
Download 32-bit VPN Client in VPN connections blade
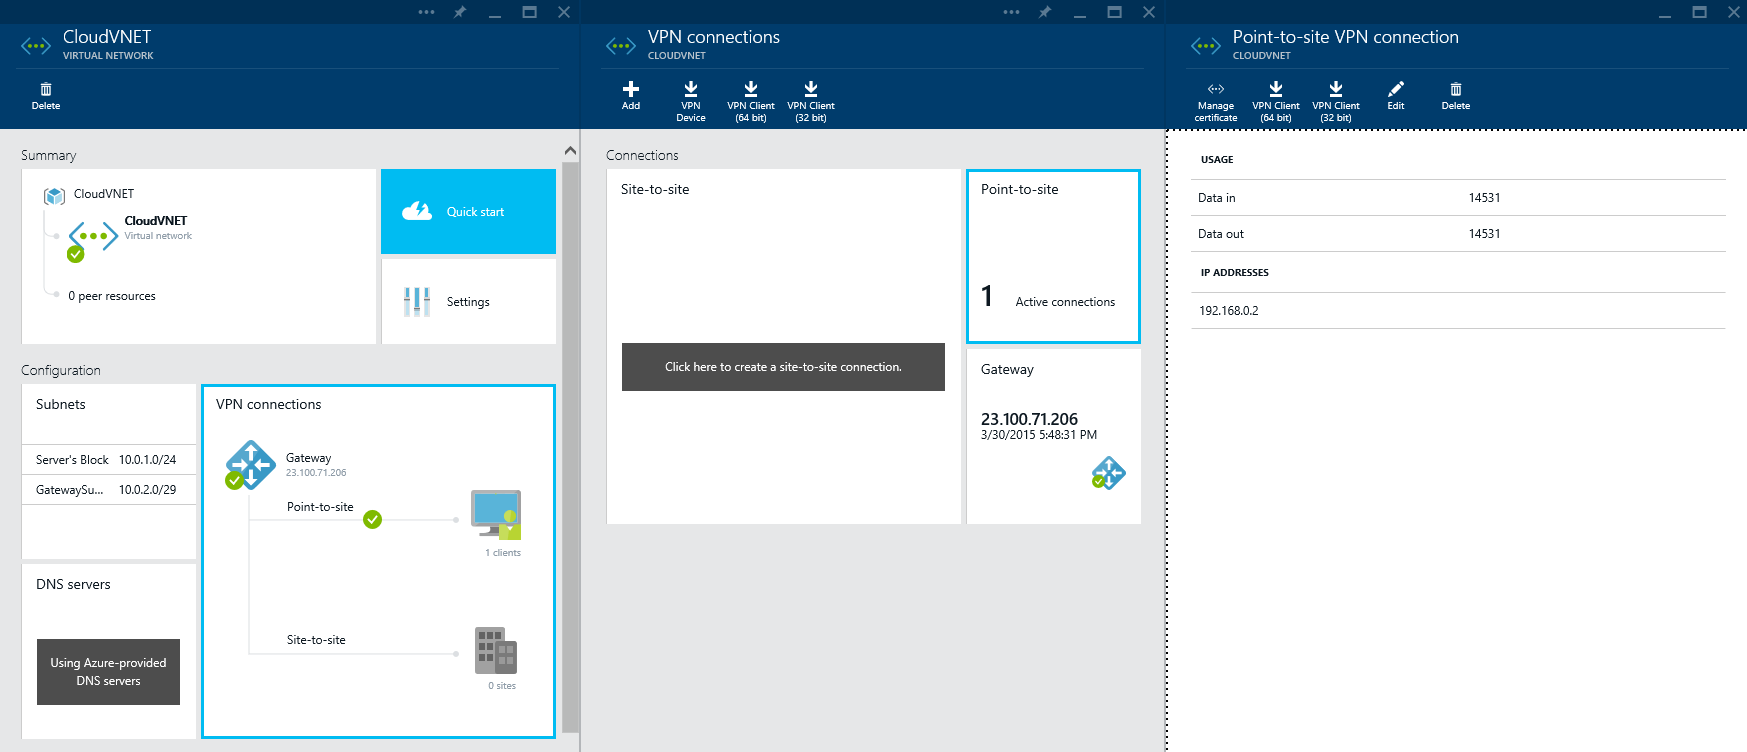(x=811, y=102)
